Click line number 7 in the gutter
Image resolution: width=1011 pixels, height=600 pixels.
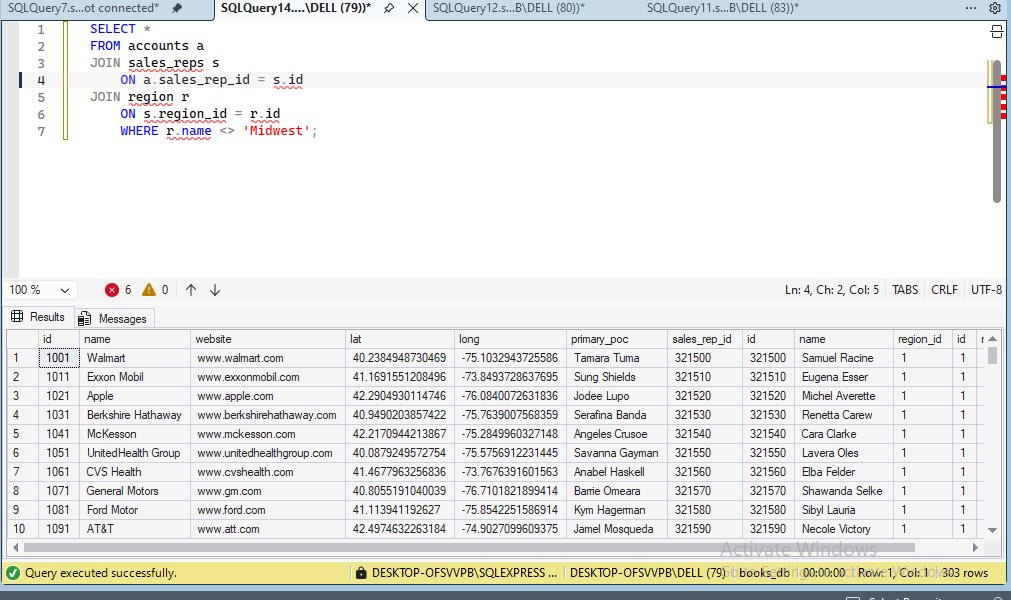[x=41, y=131]
